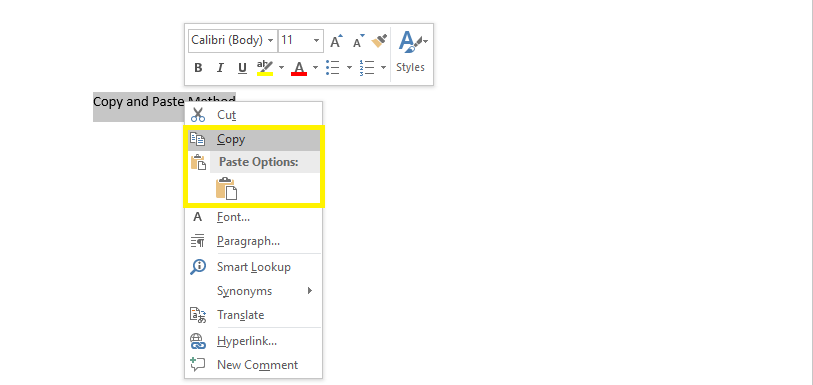Viewport: 813px width, 385px height.
Task: Apply red font color
Action: (x=299, y=68)
